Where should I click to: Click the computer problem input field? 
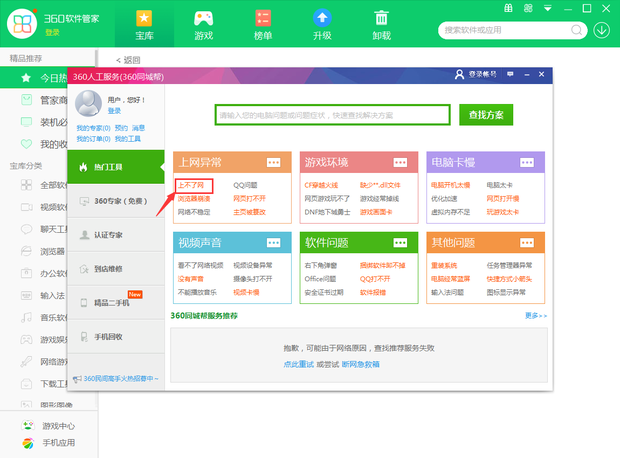(332, 115)
